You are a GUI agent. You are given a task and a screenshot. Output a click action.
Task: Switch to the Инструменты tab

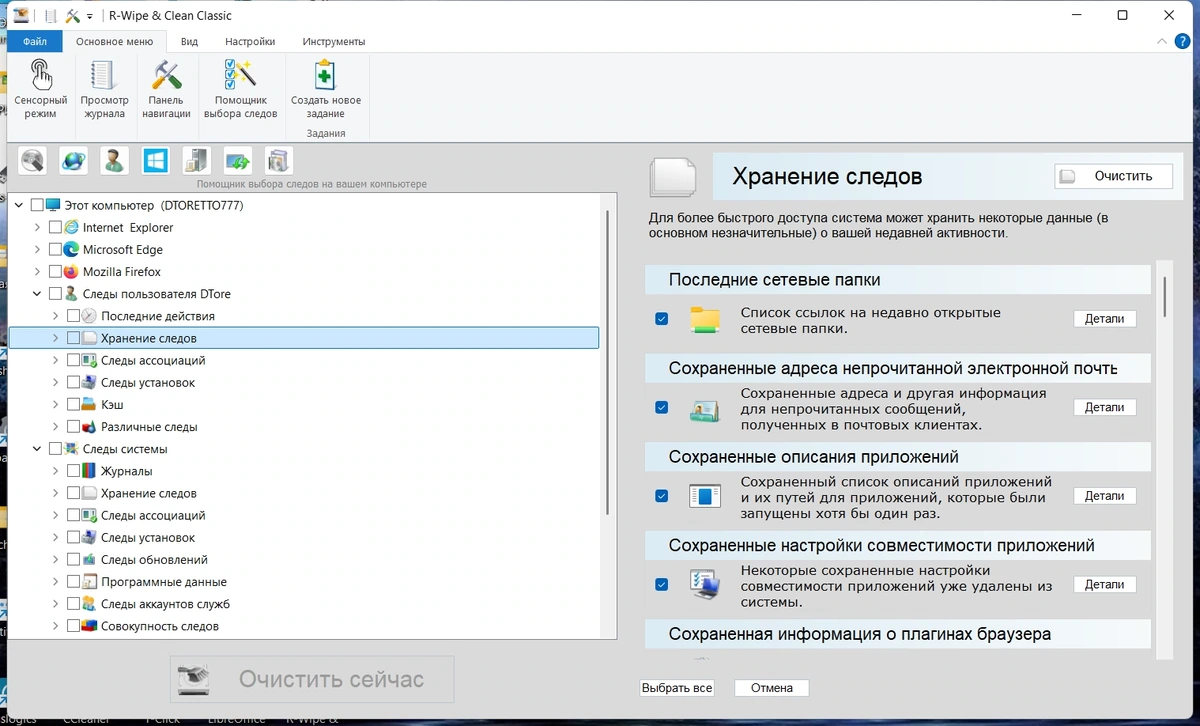pos(335,42)
